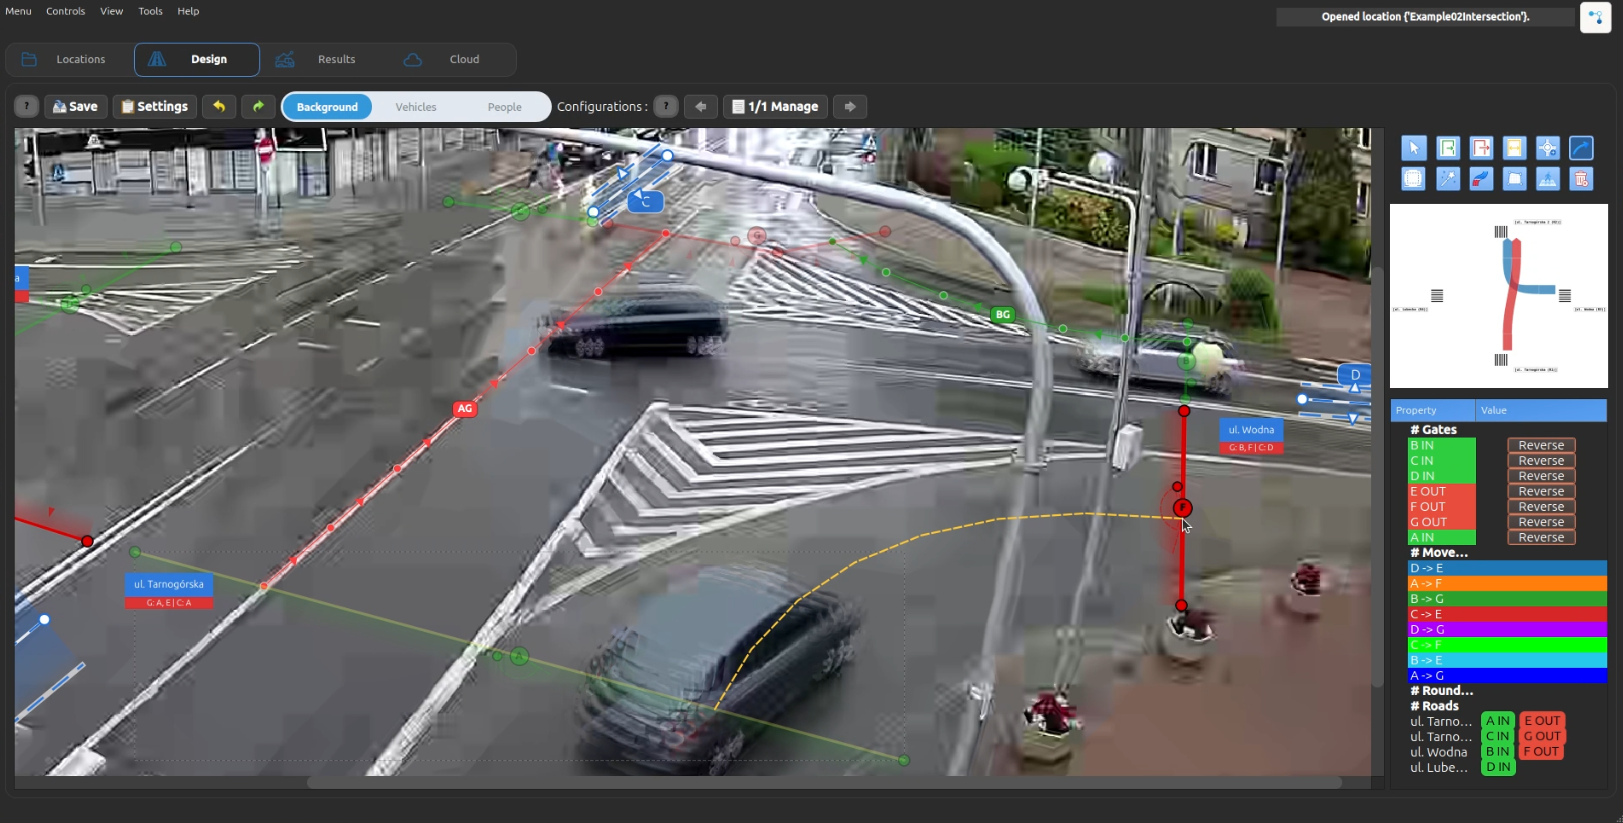The image size is (1623, 823).
Task: Select the dashed rectangle region tool
Action: click(x=1413, y=179)
